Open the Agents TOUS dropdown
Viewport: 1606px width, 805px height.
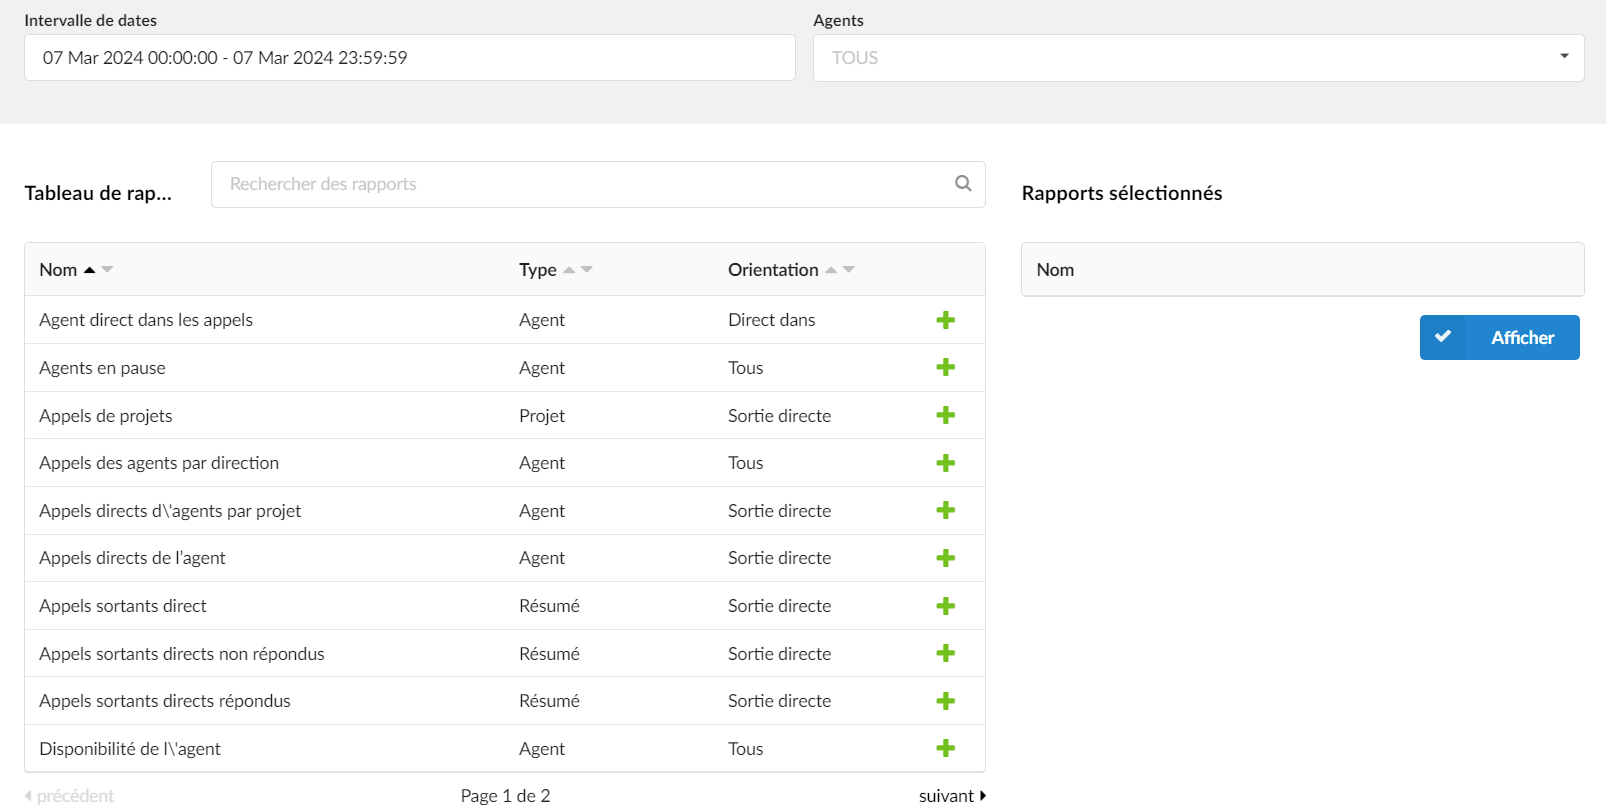click(x=1198, y=58)
